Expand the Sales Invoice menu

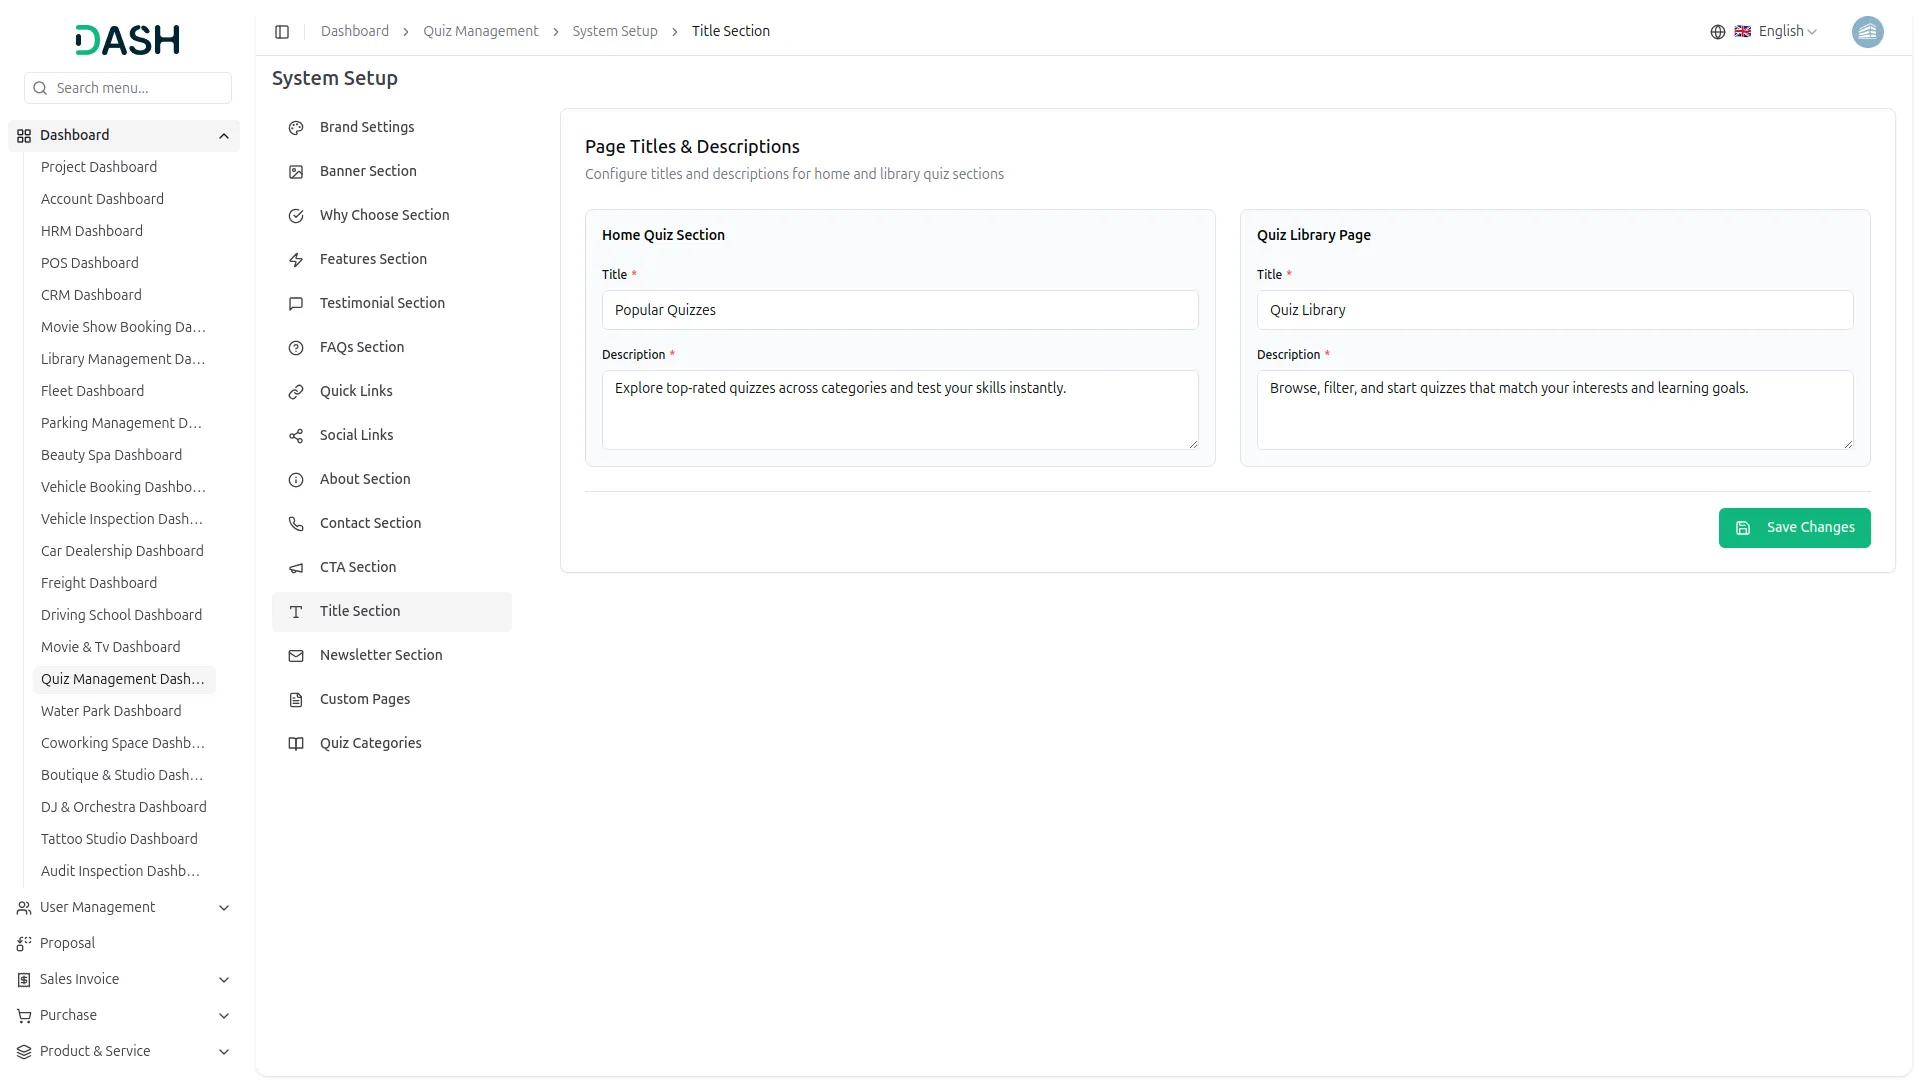(x=224, y=980)
